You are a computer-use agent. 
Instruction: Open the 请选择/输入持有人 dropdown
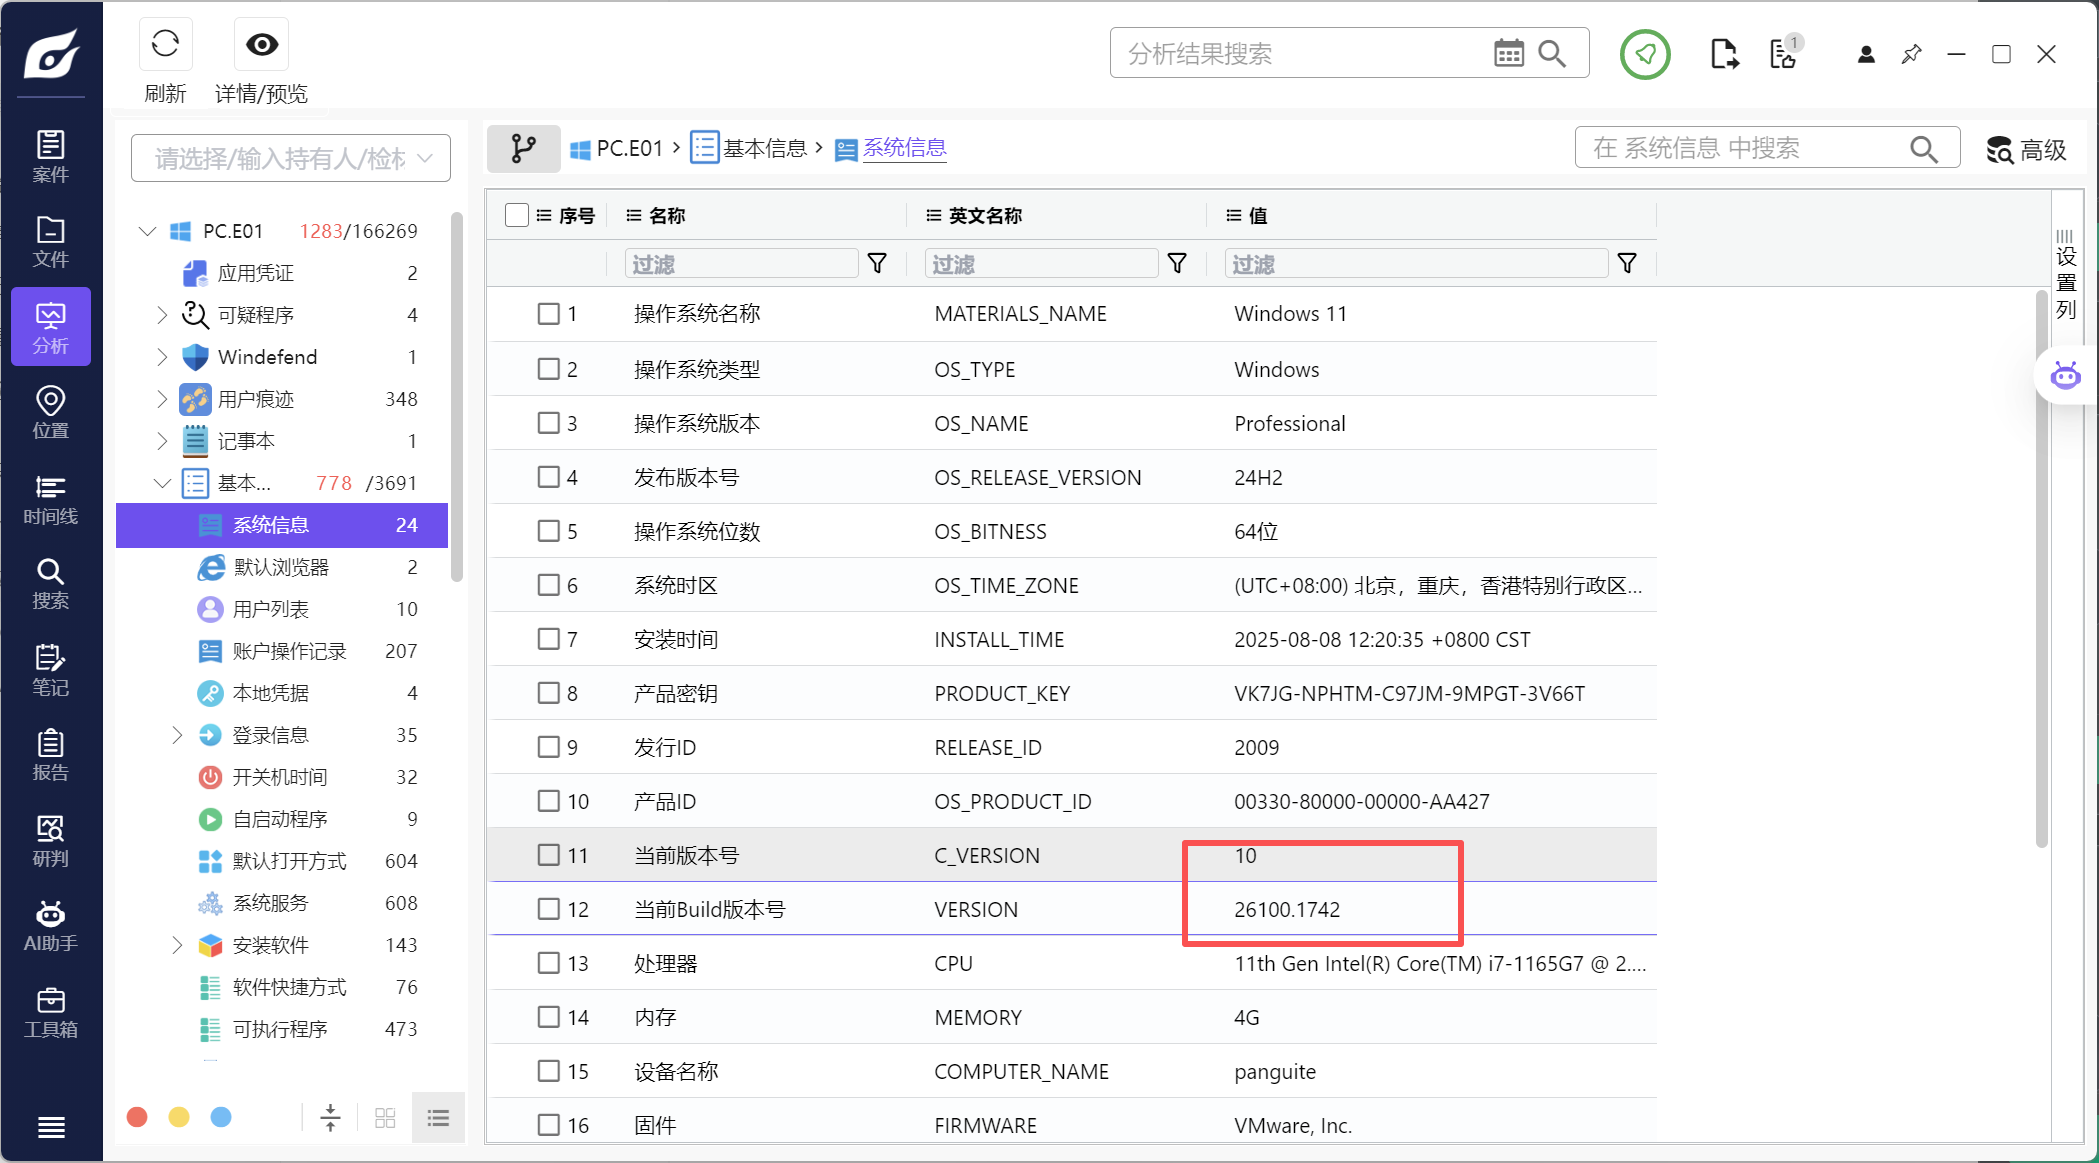tap(291, 158)
